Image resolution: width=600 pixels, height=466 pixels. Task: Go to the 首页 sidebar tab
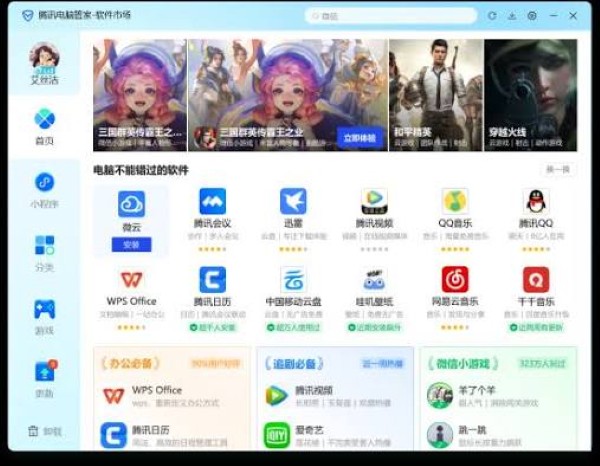44,127
